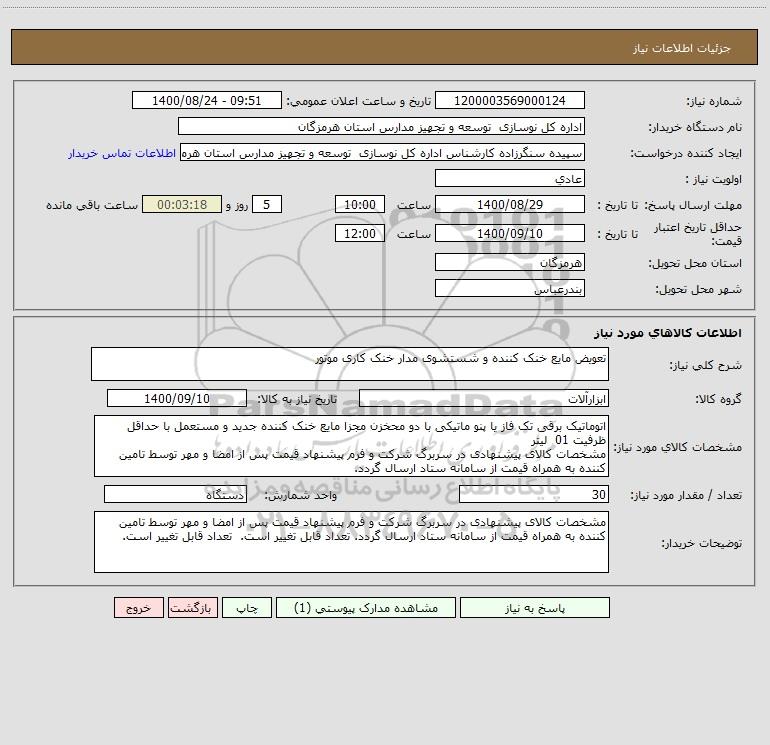This screenshot has height=745, width=770.
Task: Click unit of measure field 'دستگاه'
Action: click(x=175, y=494)
